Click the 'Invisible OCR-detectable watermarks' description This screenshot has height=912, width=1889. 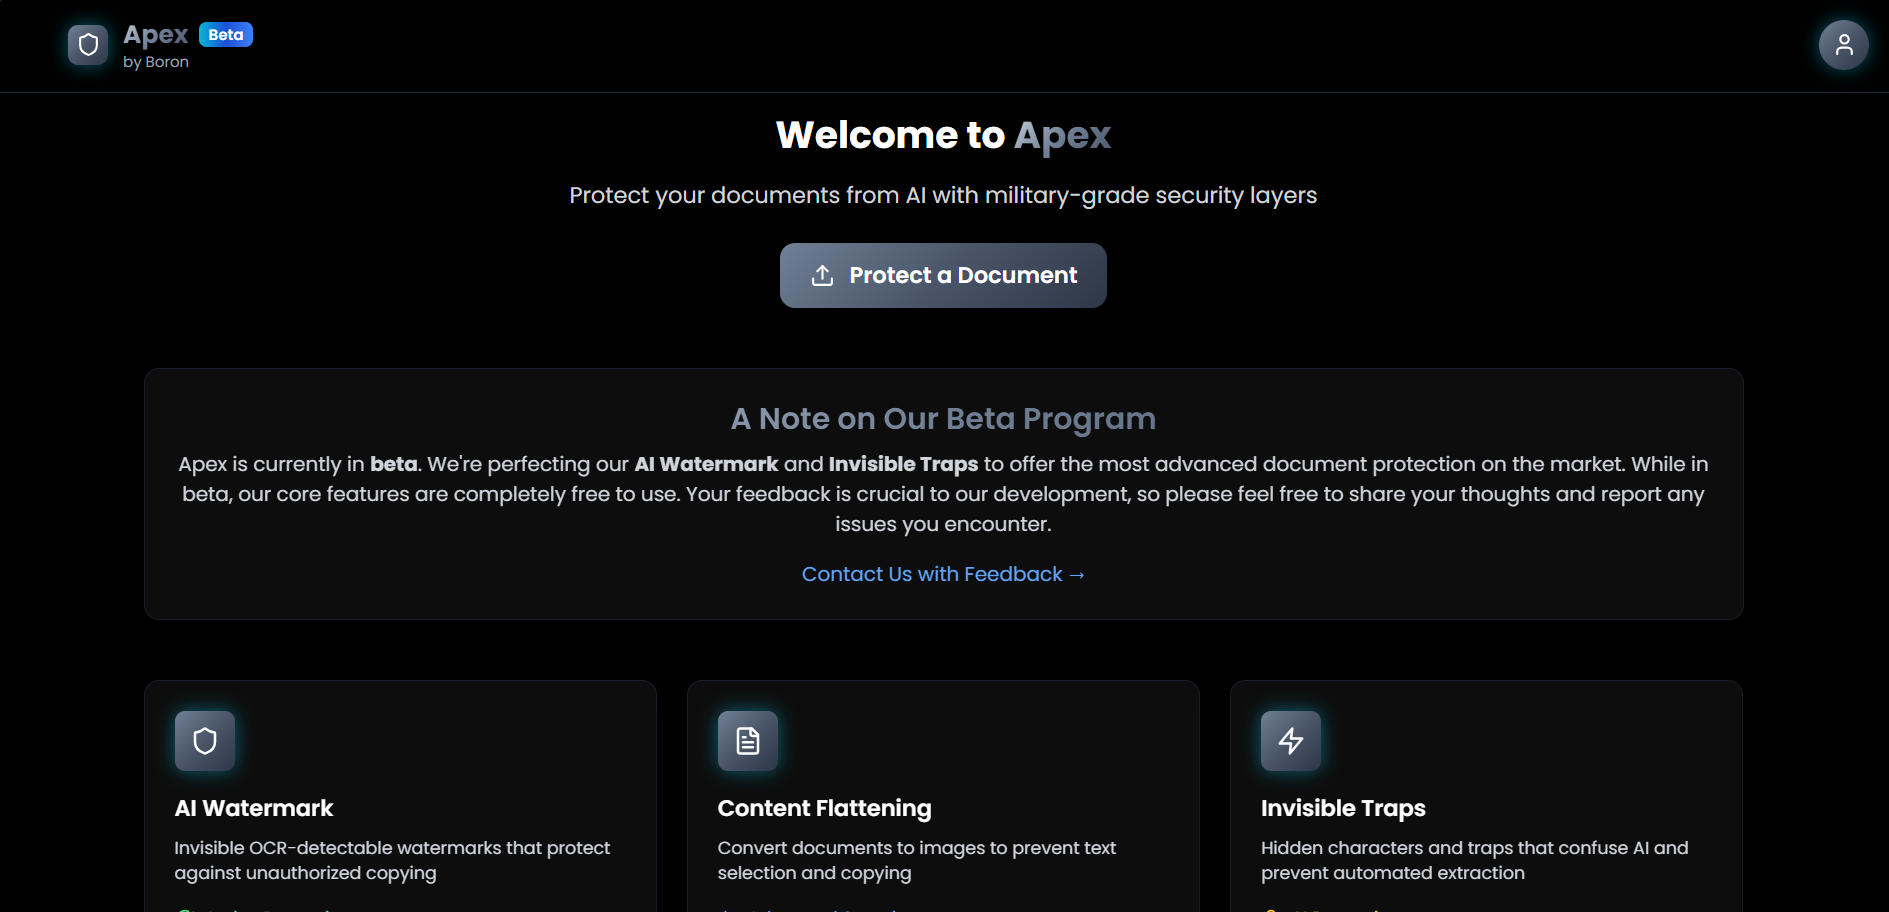click(x=392, y=860)
